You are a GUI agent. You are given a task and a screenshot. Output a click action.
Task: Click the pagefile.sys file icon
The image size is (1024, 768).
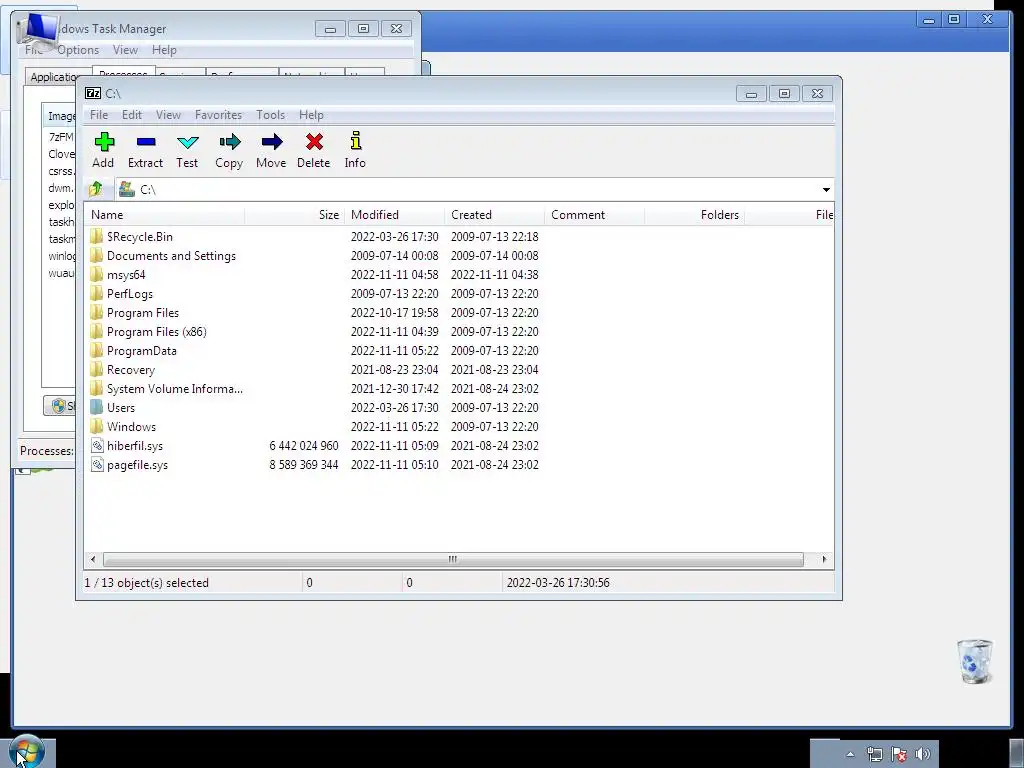pos(97,464)
